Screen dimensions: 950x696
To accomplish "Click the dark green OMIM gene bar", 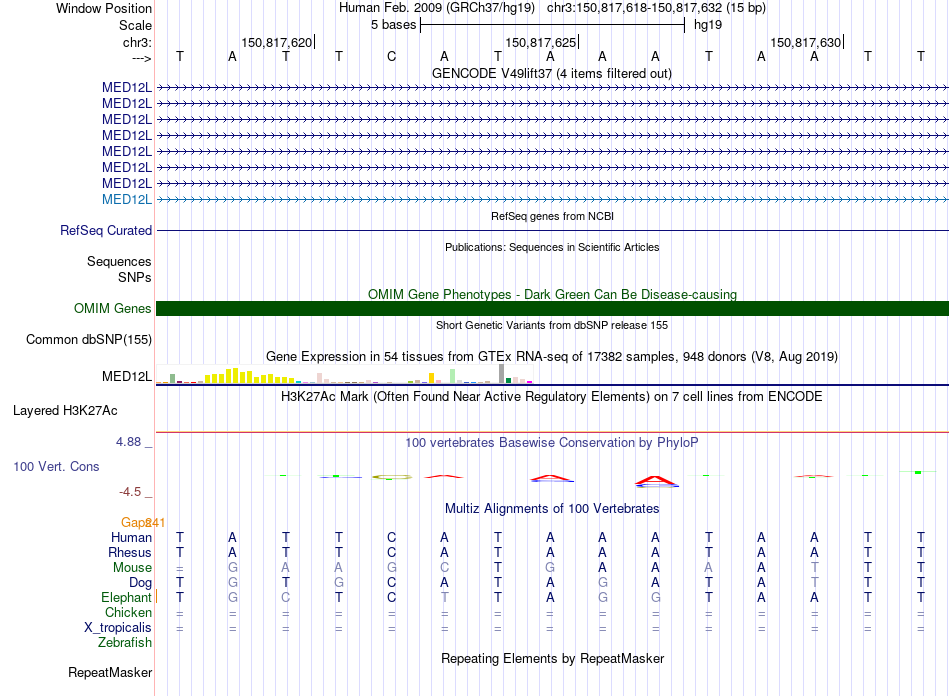I will (x=552, y=308).
